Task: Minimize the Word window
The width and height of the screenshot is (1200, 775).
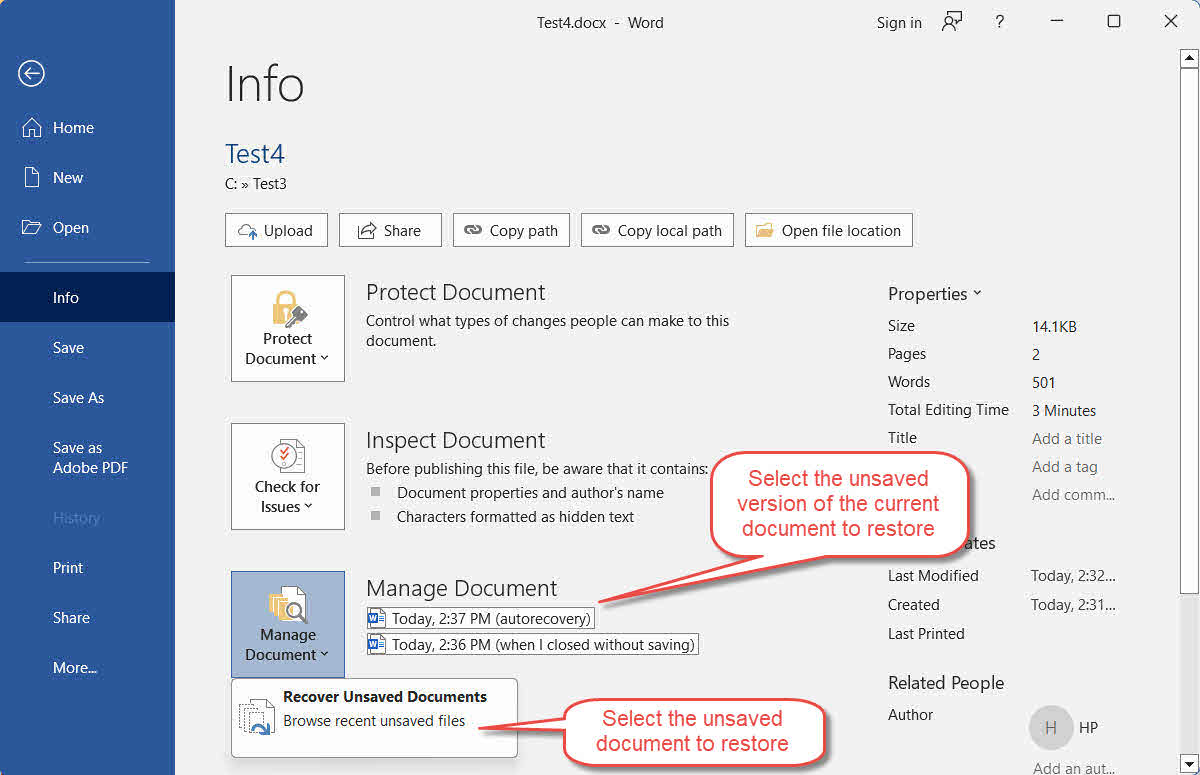Action: [x=1056, y=22]
